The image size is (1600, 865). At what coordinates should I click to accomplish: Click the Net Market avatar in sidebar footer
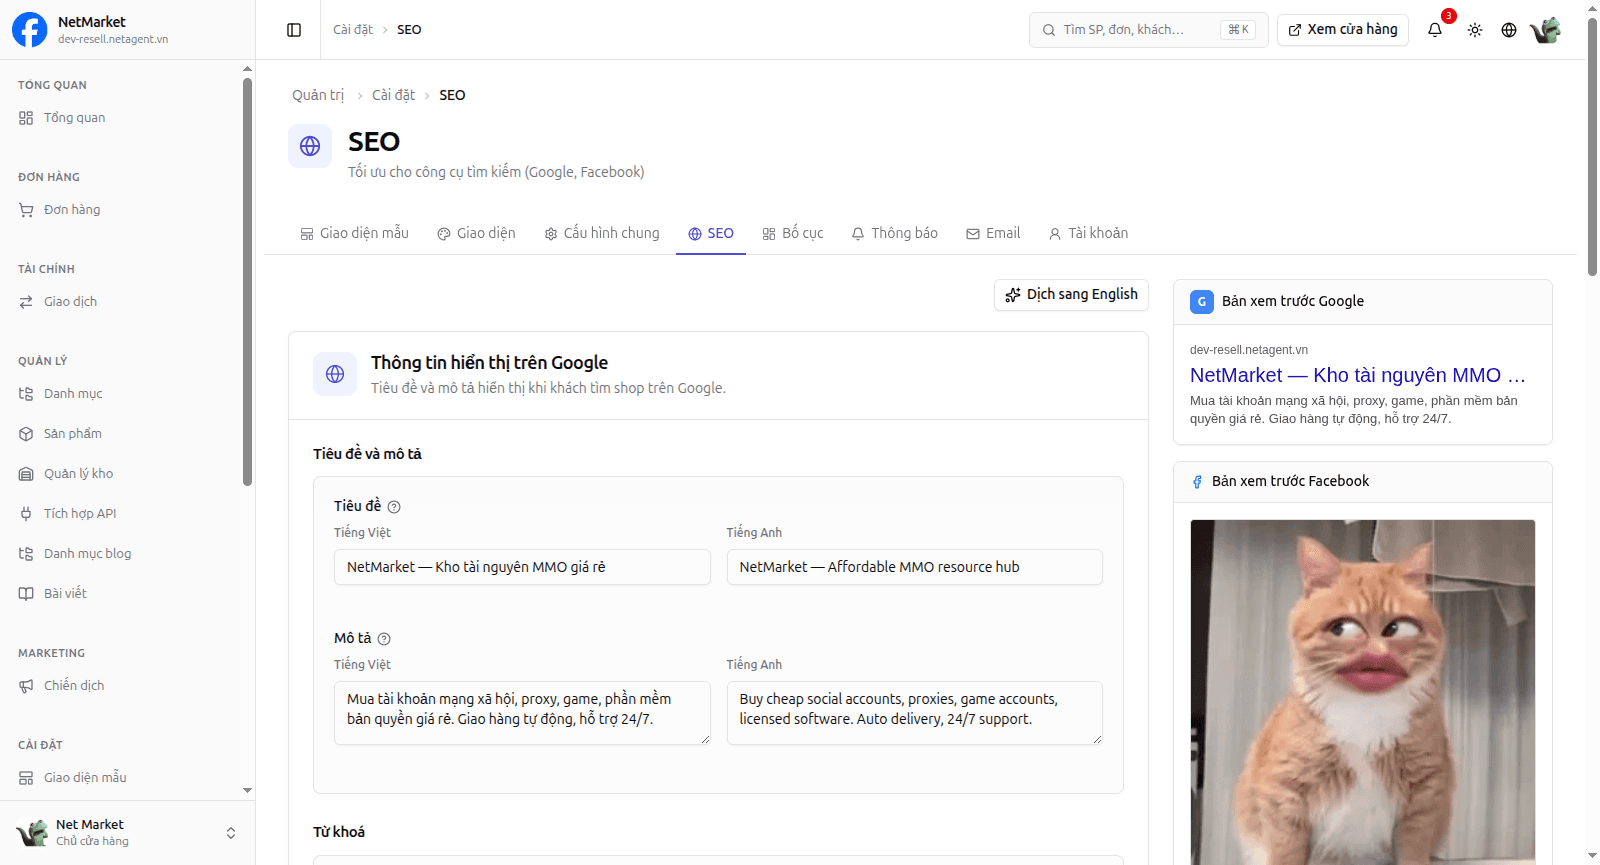[32, 833]
